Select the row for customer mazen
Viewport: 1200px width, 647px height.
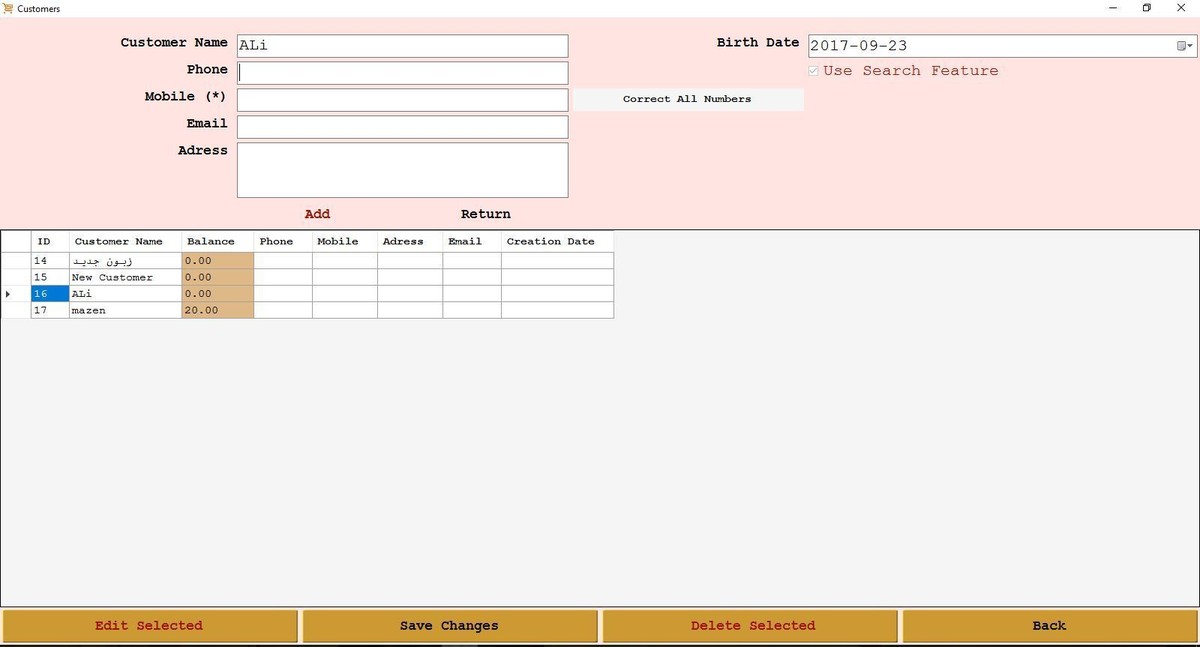124,311
